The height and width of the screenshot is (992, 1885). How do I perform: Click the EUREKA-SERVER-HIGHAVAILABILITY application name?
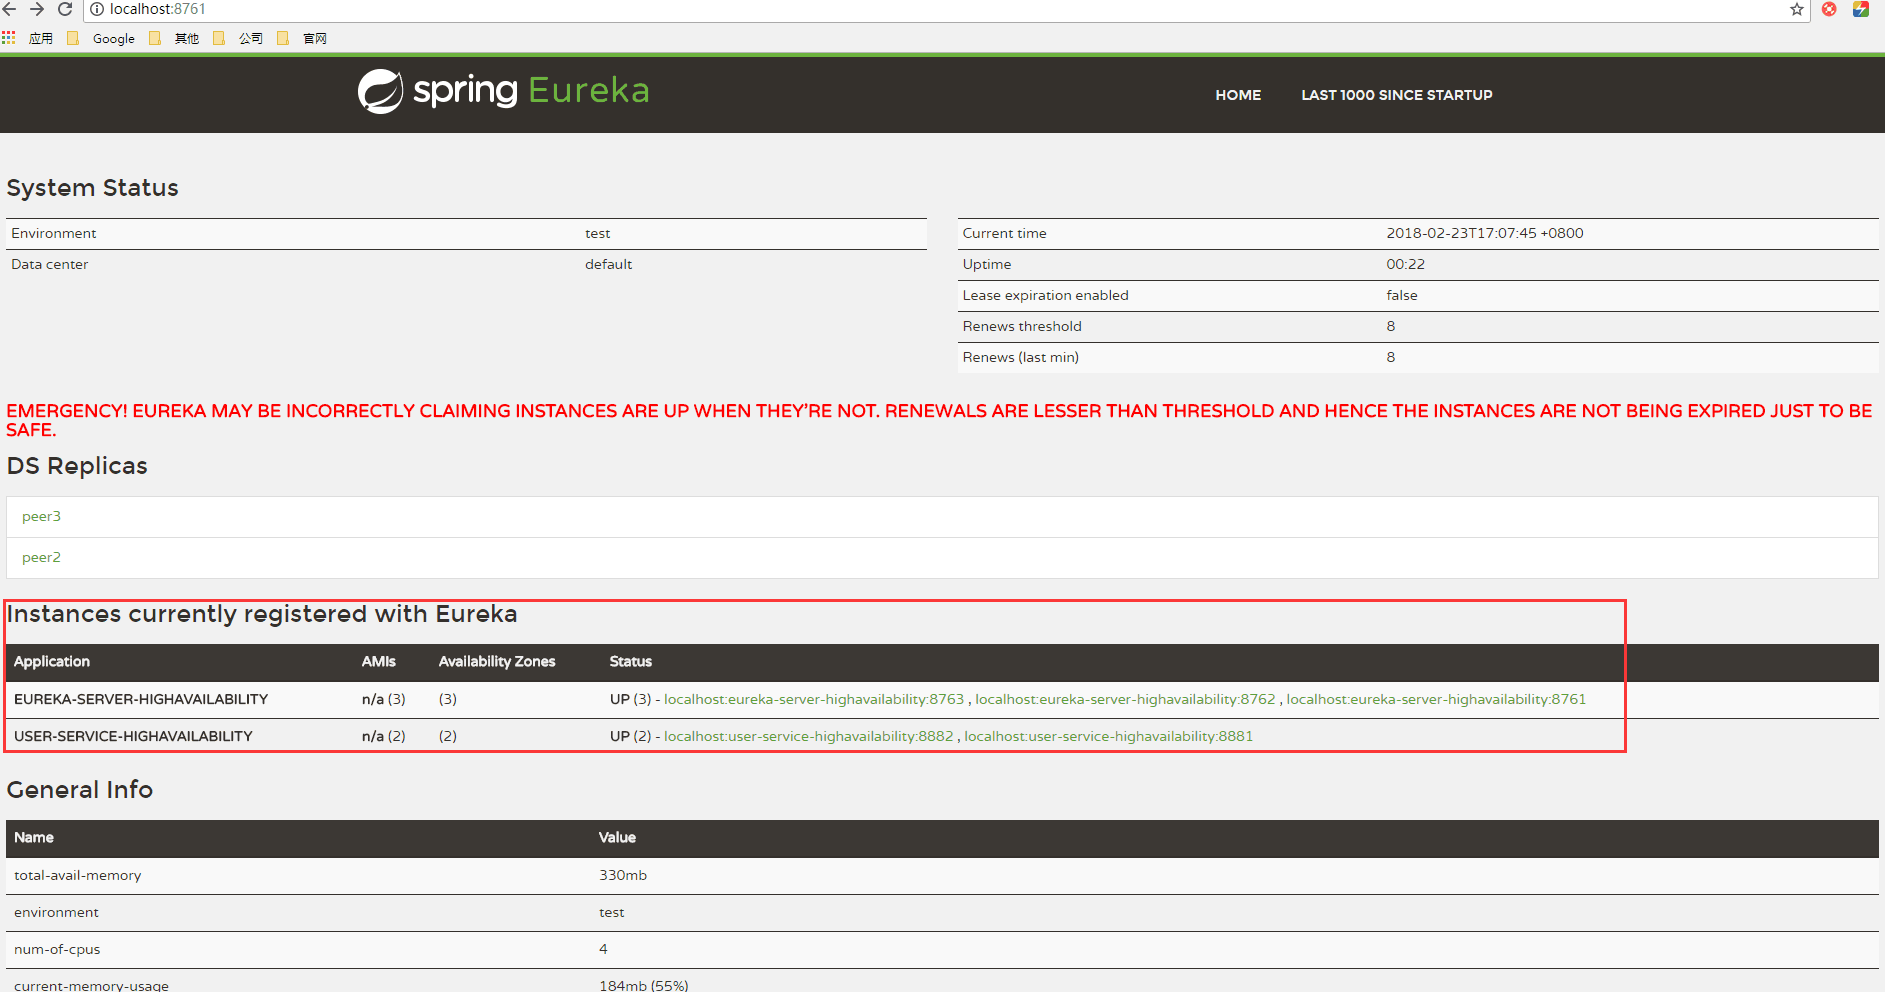click(x=141, y=699)
